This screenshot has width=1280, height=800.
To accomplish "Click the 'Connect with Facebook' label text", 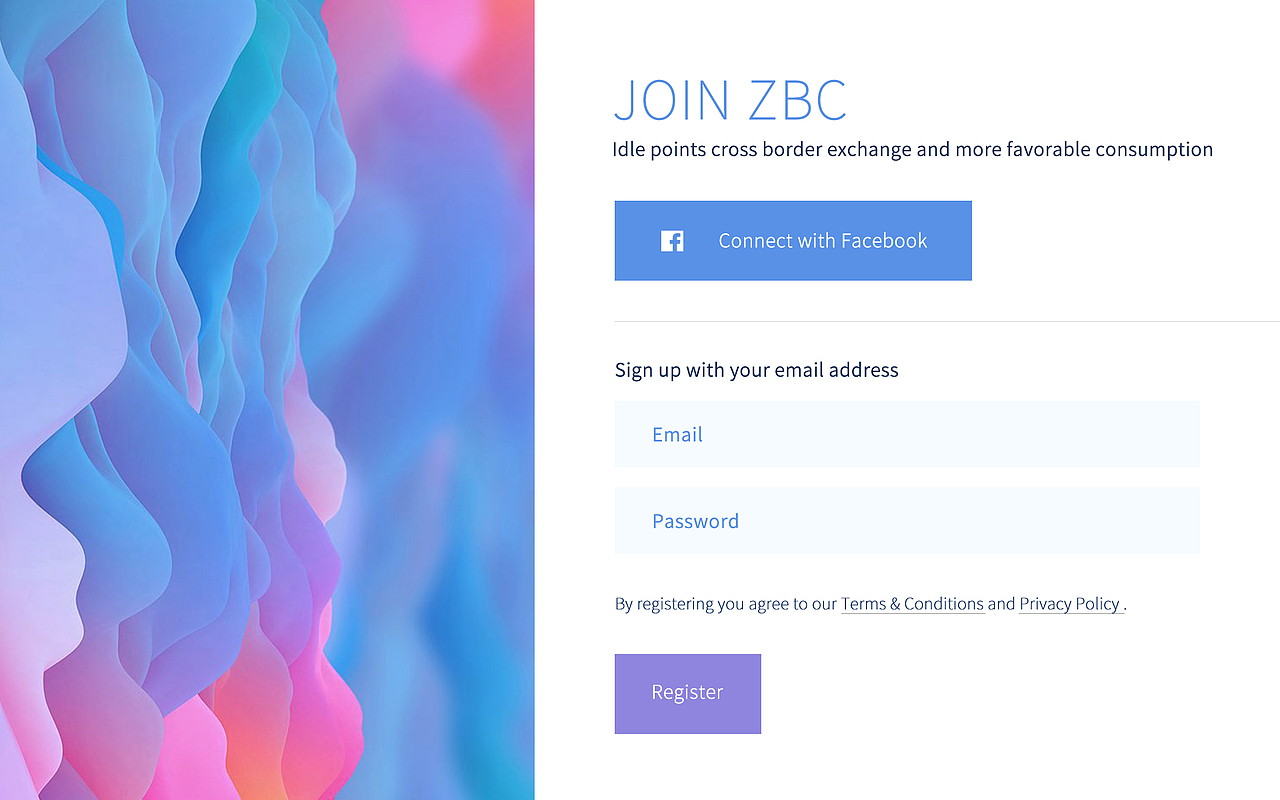I will click(x=823, y=241).
